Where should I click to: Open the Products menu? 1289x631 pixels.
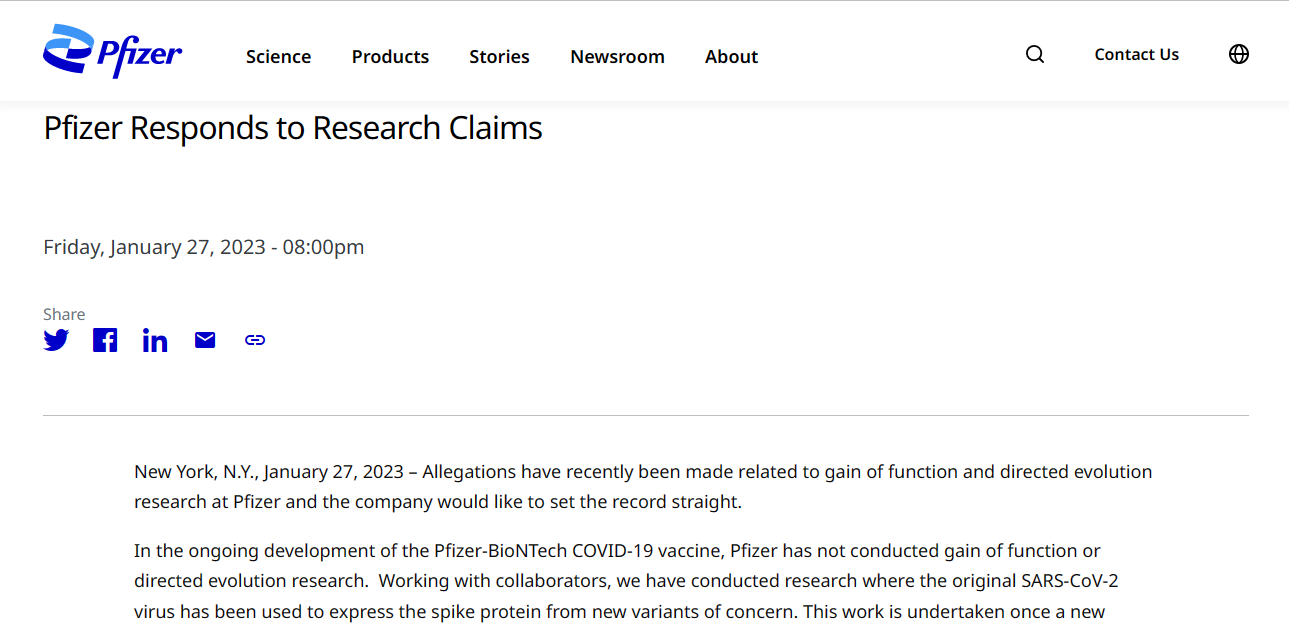390,57
